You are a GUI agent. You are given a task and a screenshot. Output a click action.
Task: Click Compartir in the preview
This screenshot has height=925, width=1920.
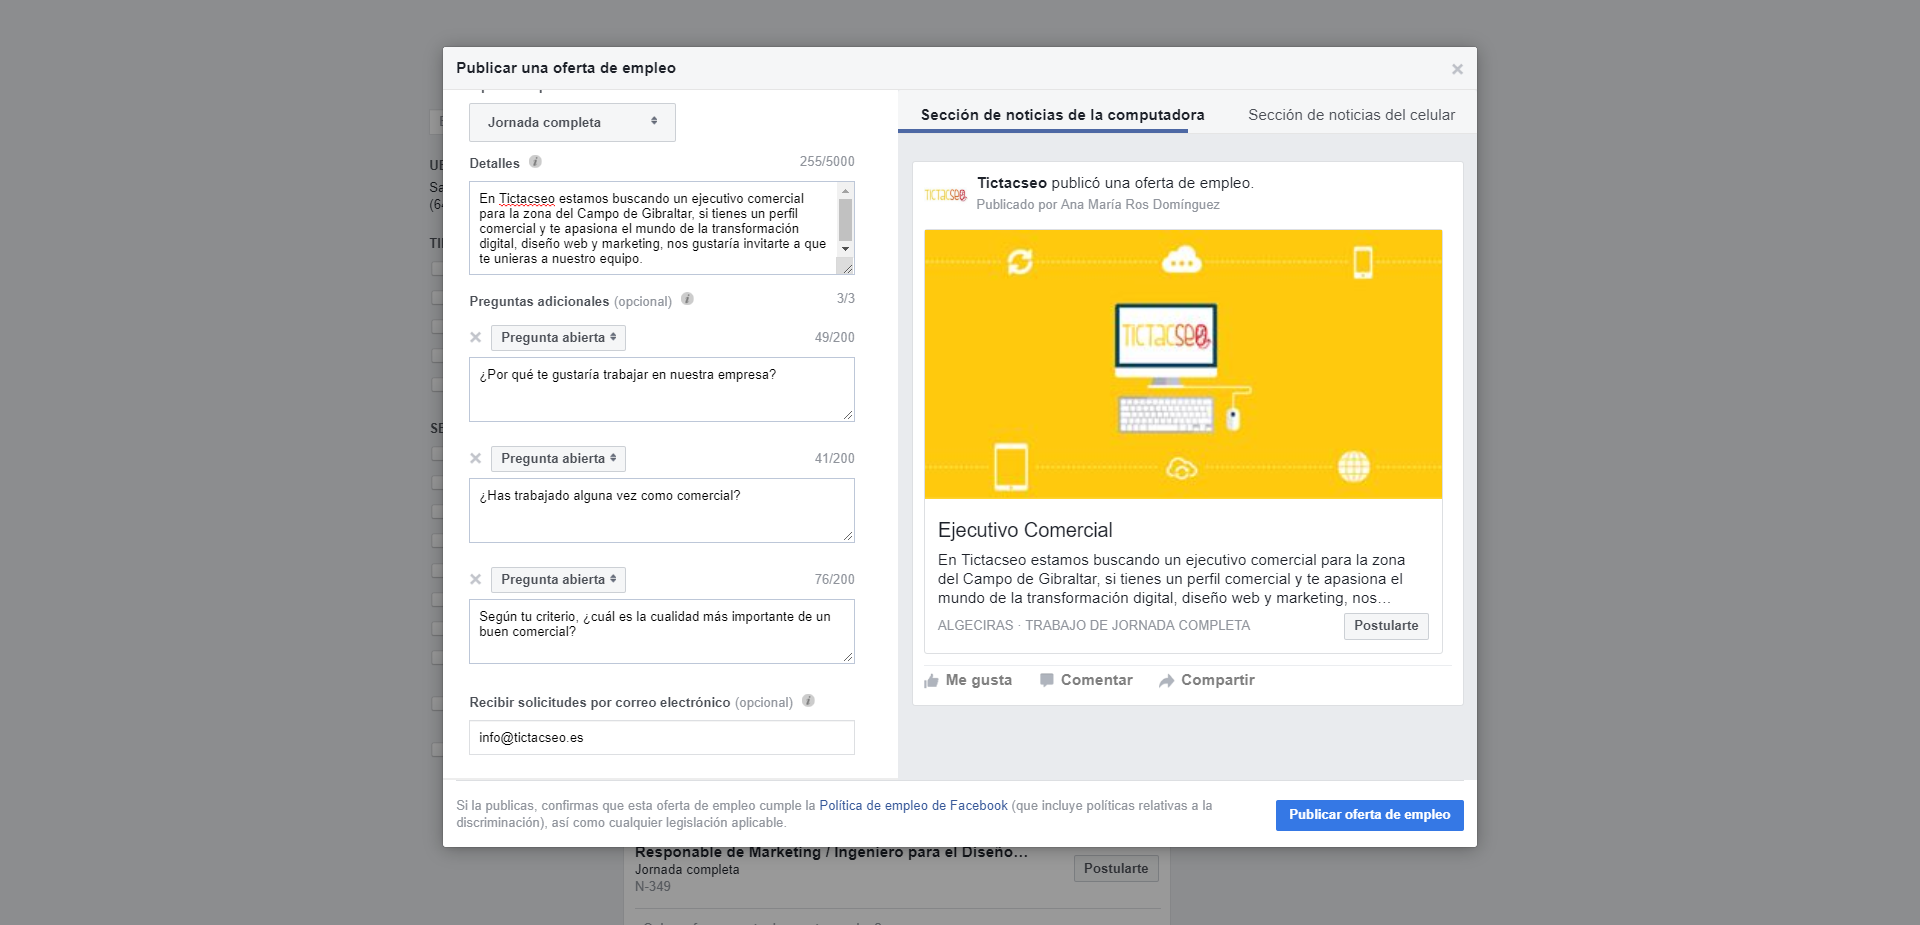(x=1207, y=680)
